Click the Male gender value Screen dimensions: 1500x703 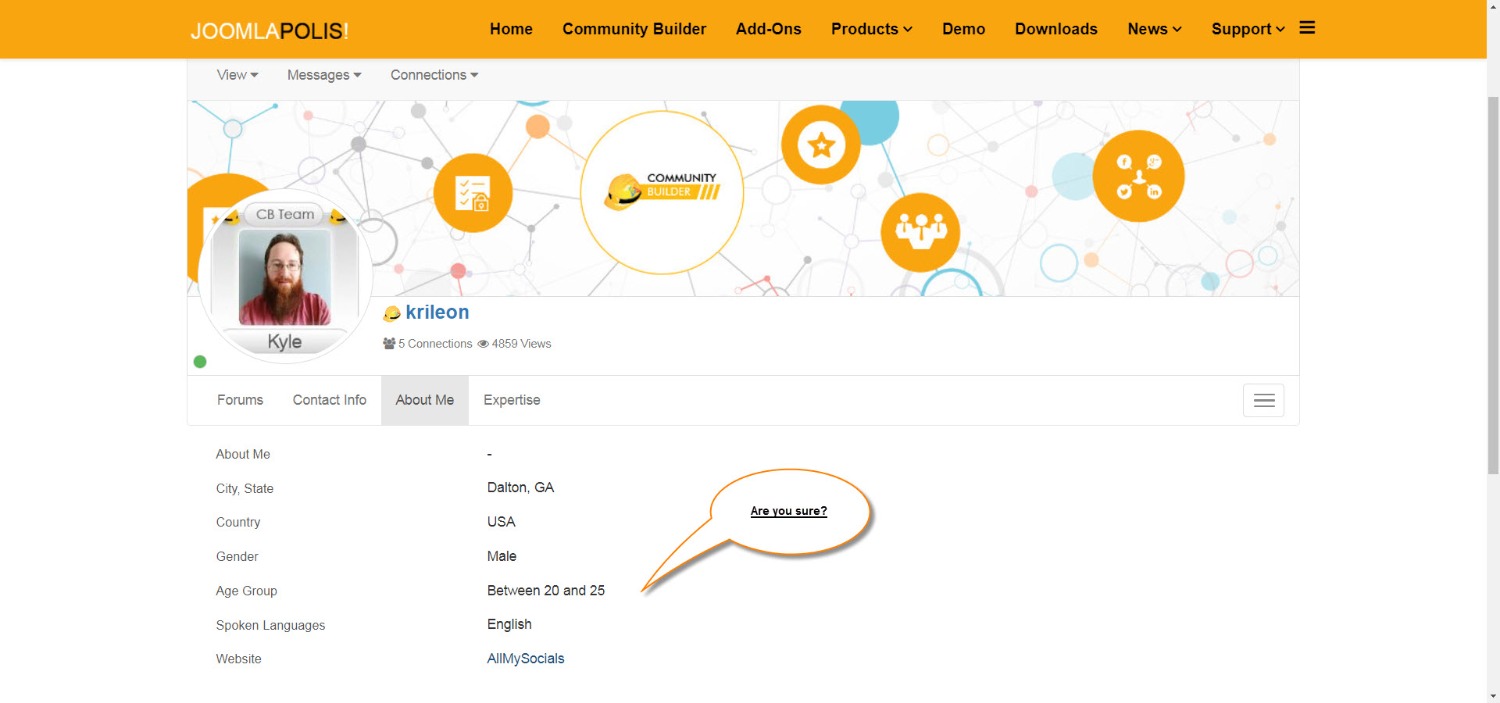point(502,556)
